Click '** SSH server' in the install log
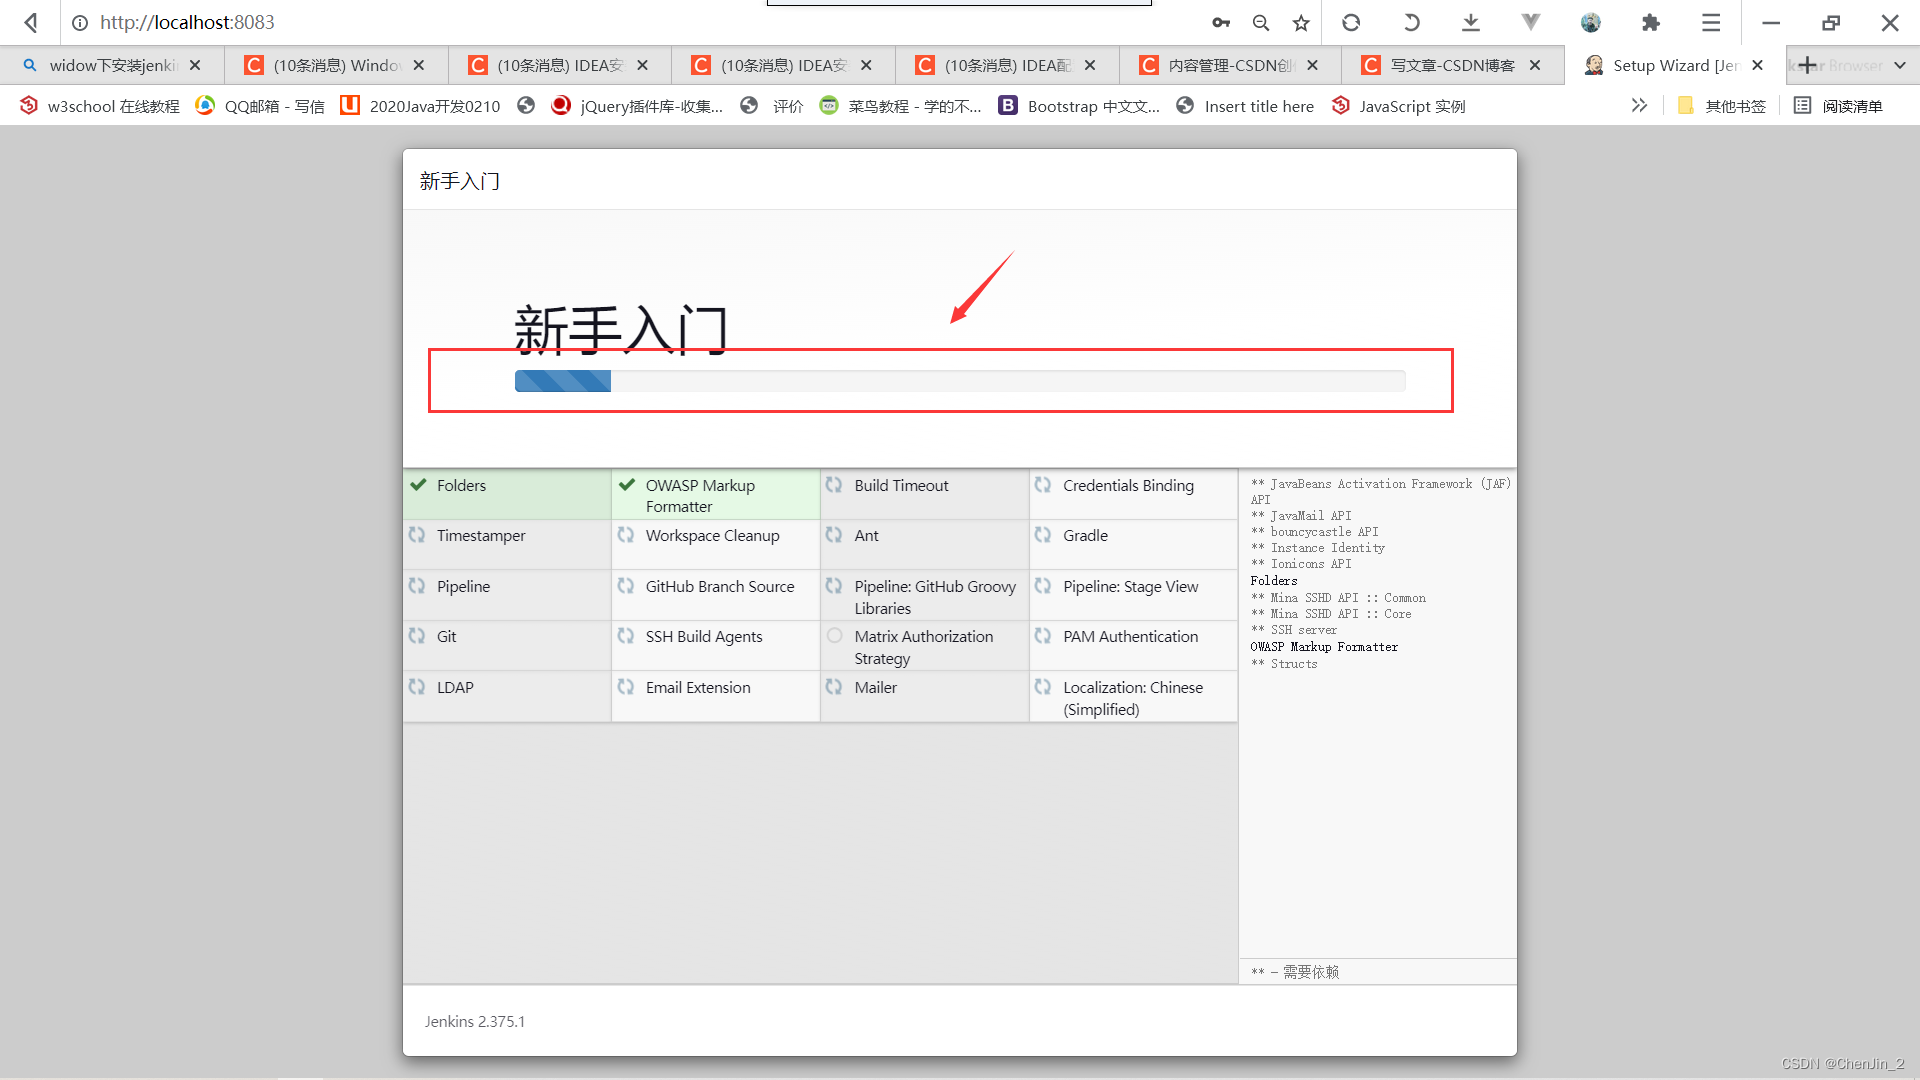Image resolution: width=1920 pixels, height=1080 pixels. (x=1294, y=630)
